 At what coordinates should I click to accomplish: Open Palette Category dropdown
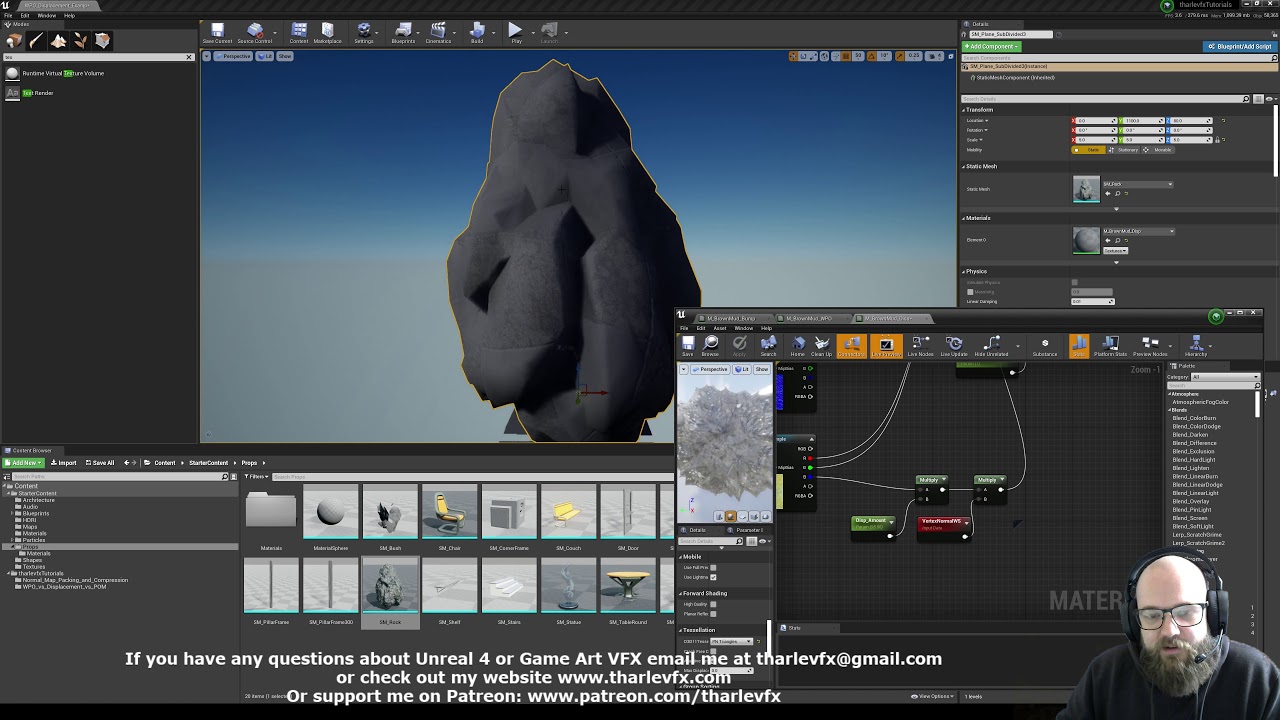click(1225, 377)
